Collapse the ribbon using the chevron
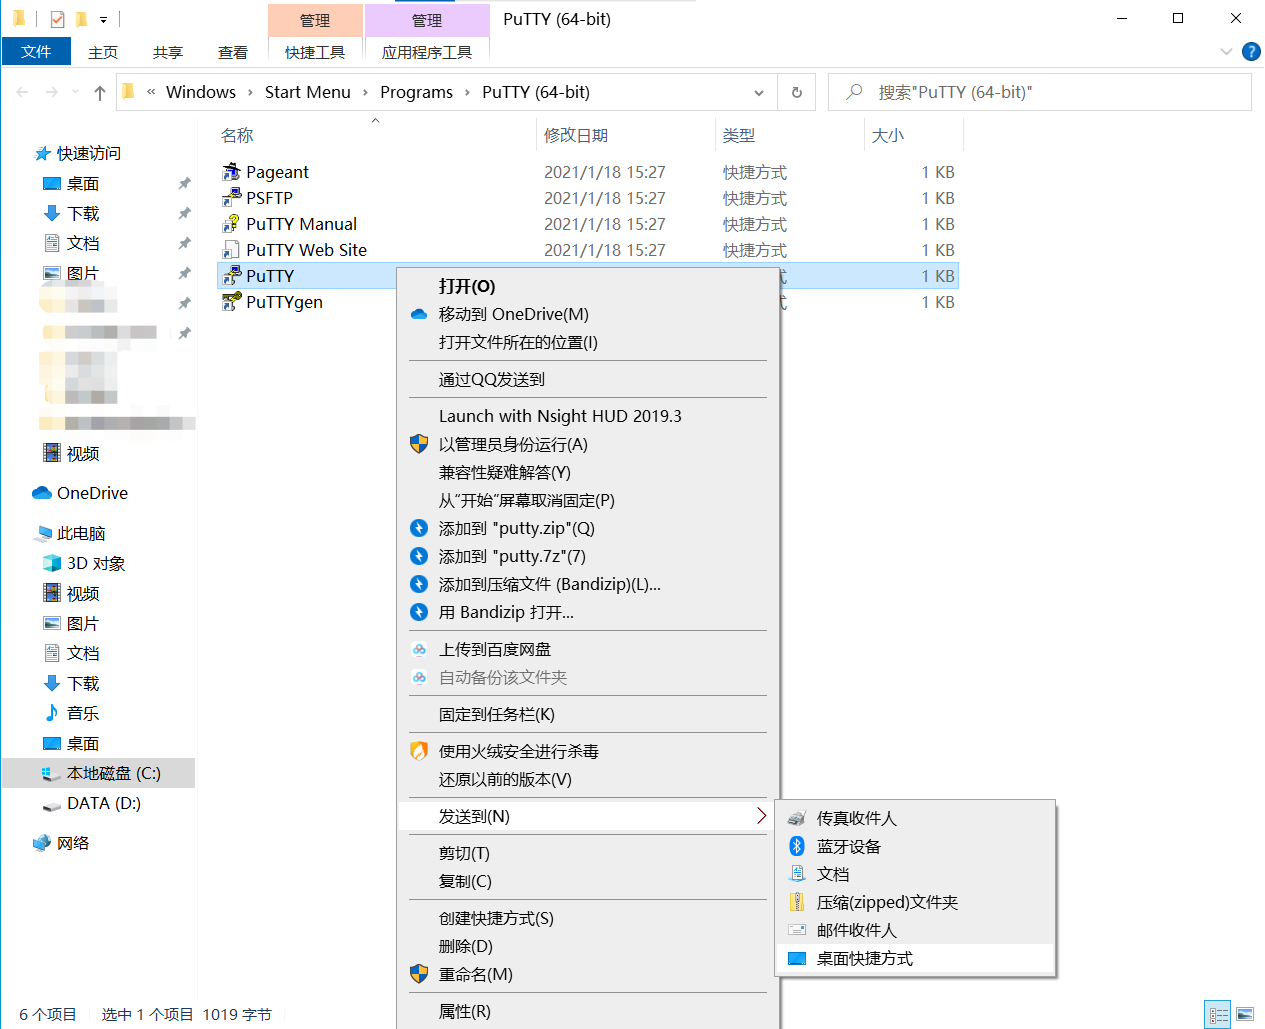 coord(1227,51)
